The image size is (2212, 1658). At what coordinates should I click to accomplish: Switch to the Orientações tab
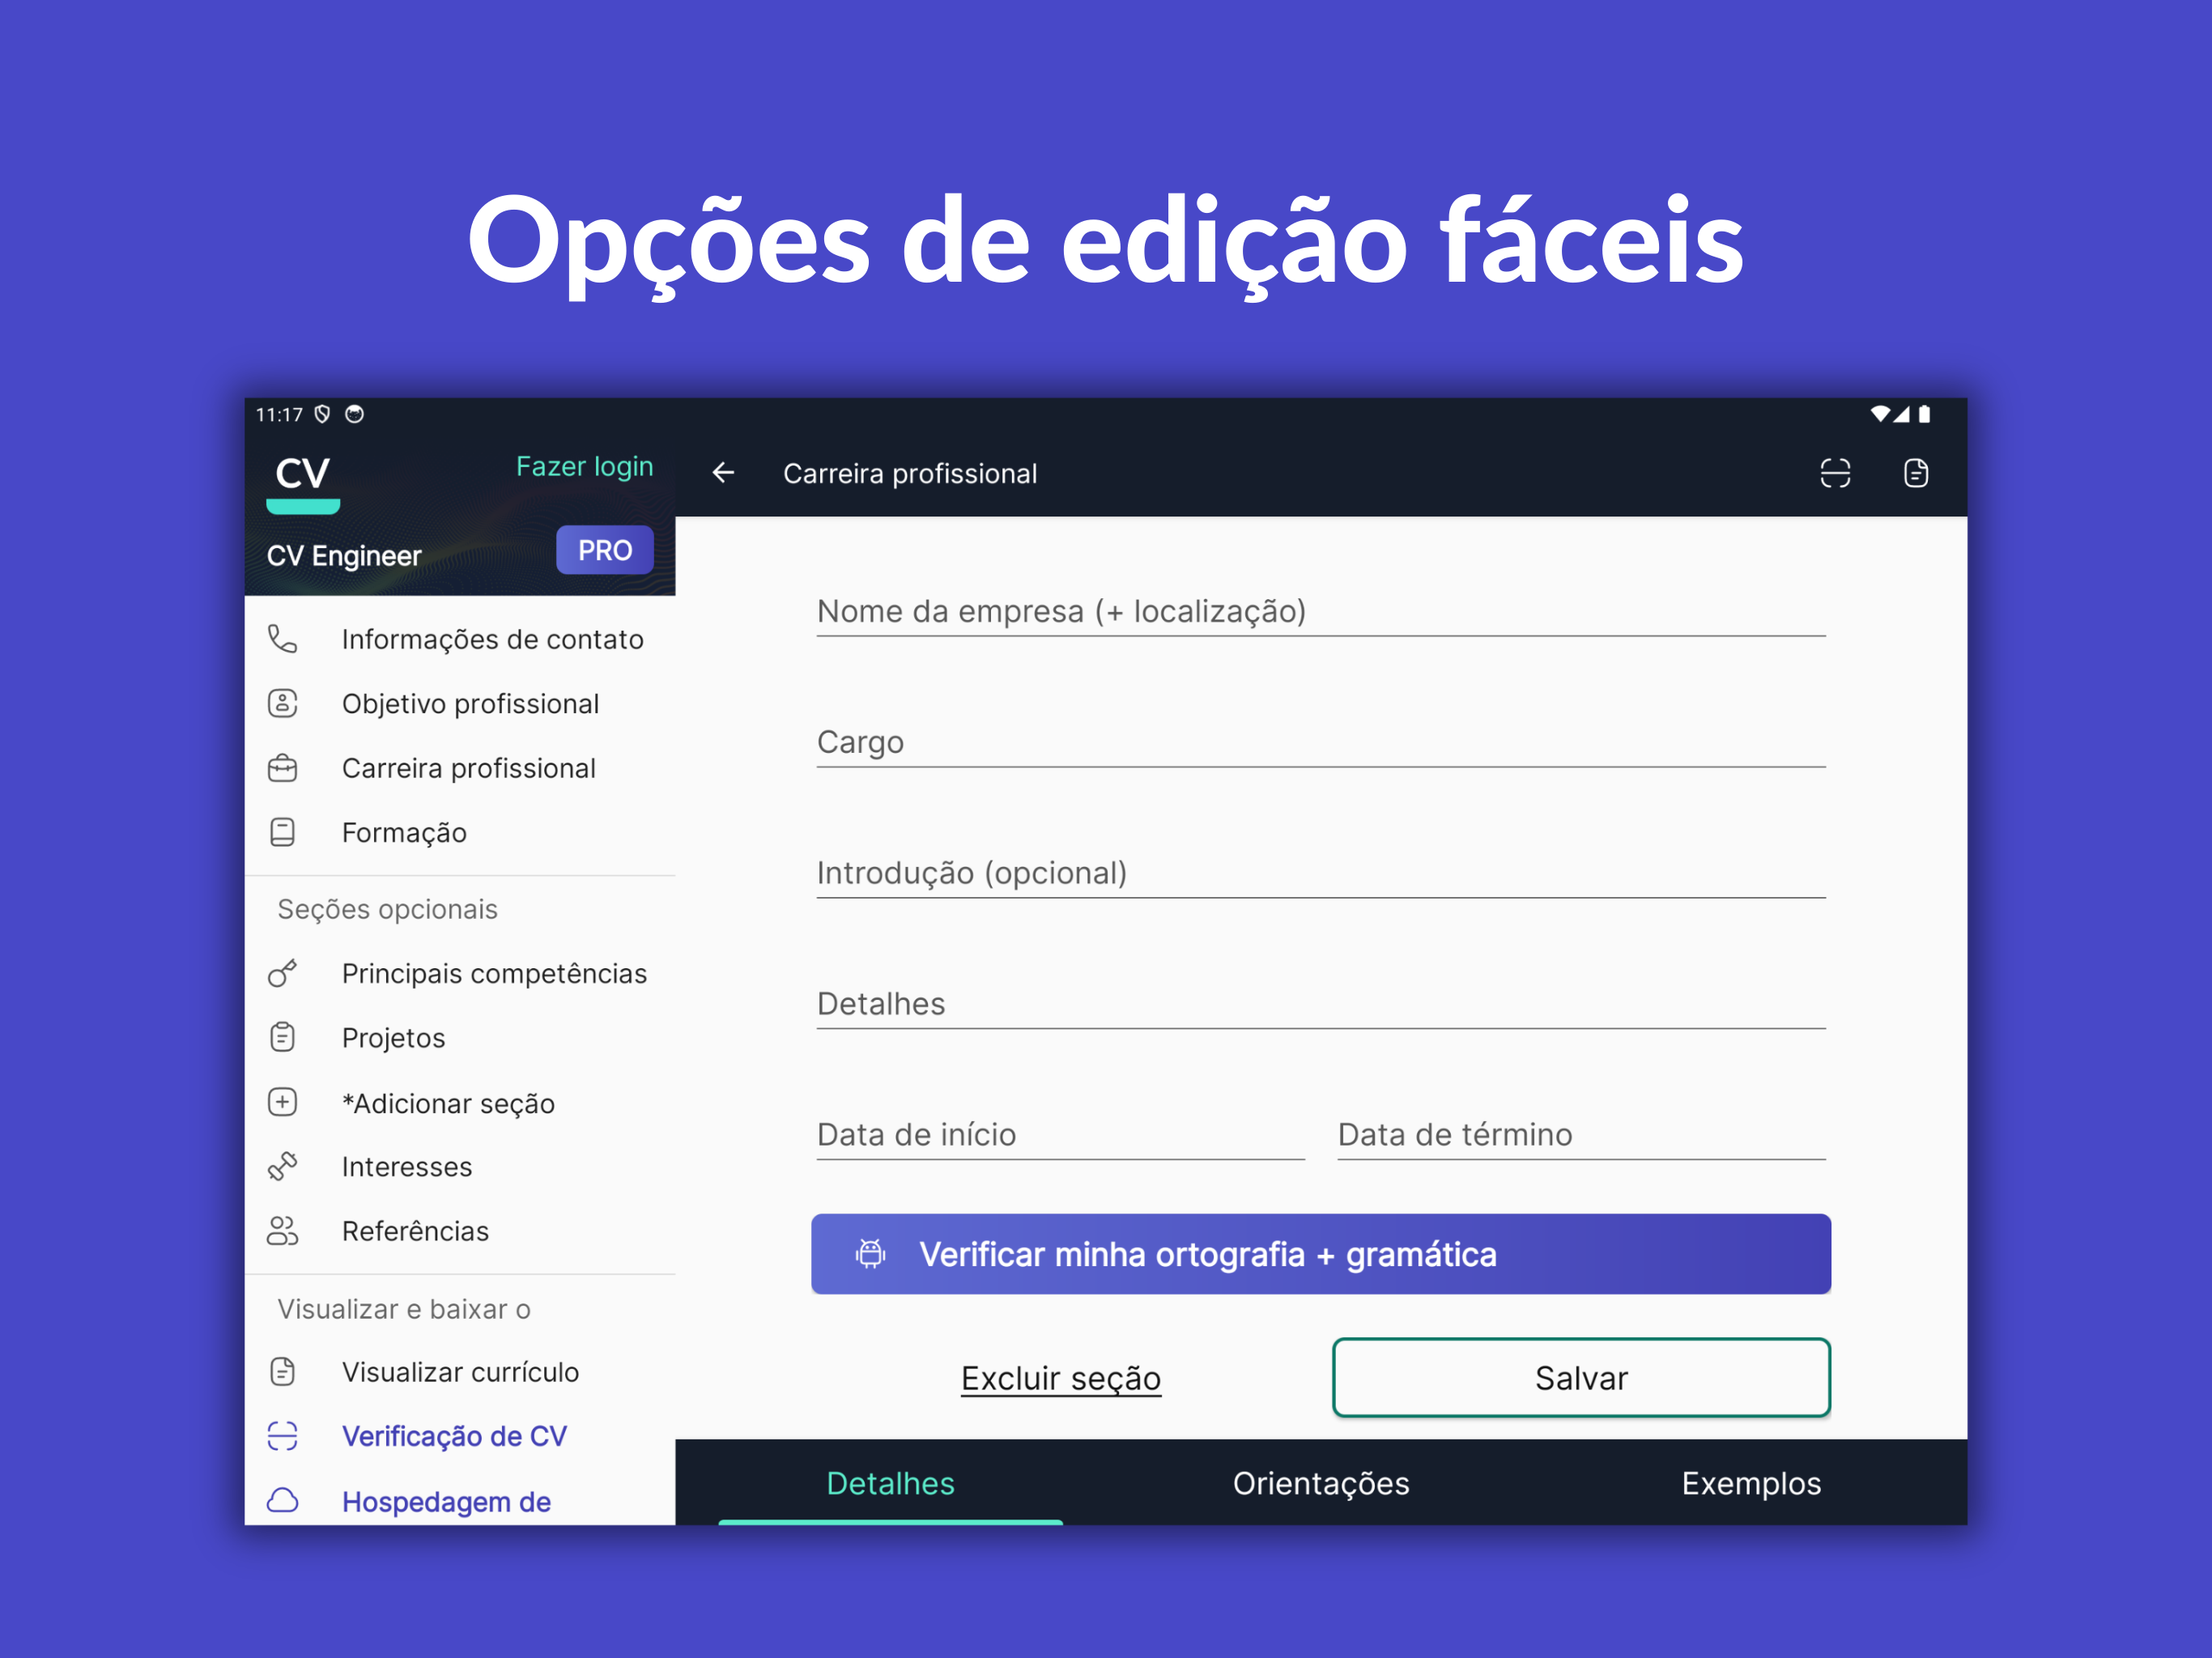coord(1321,1483)
